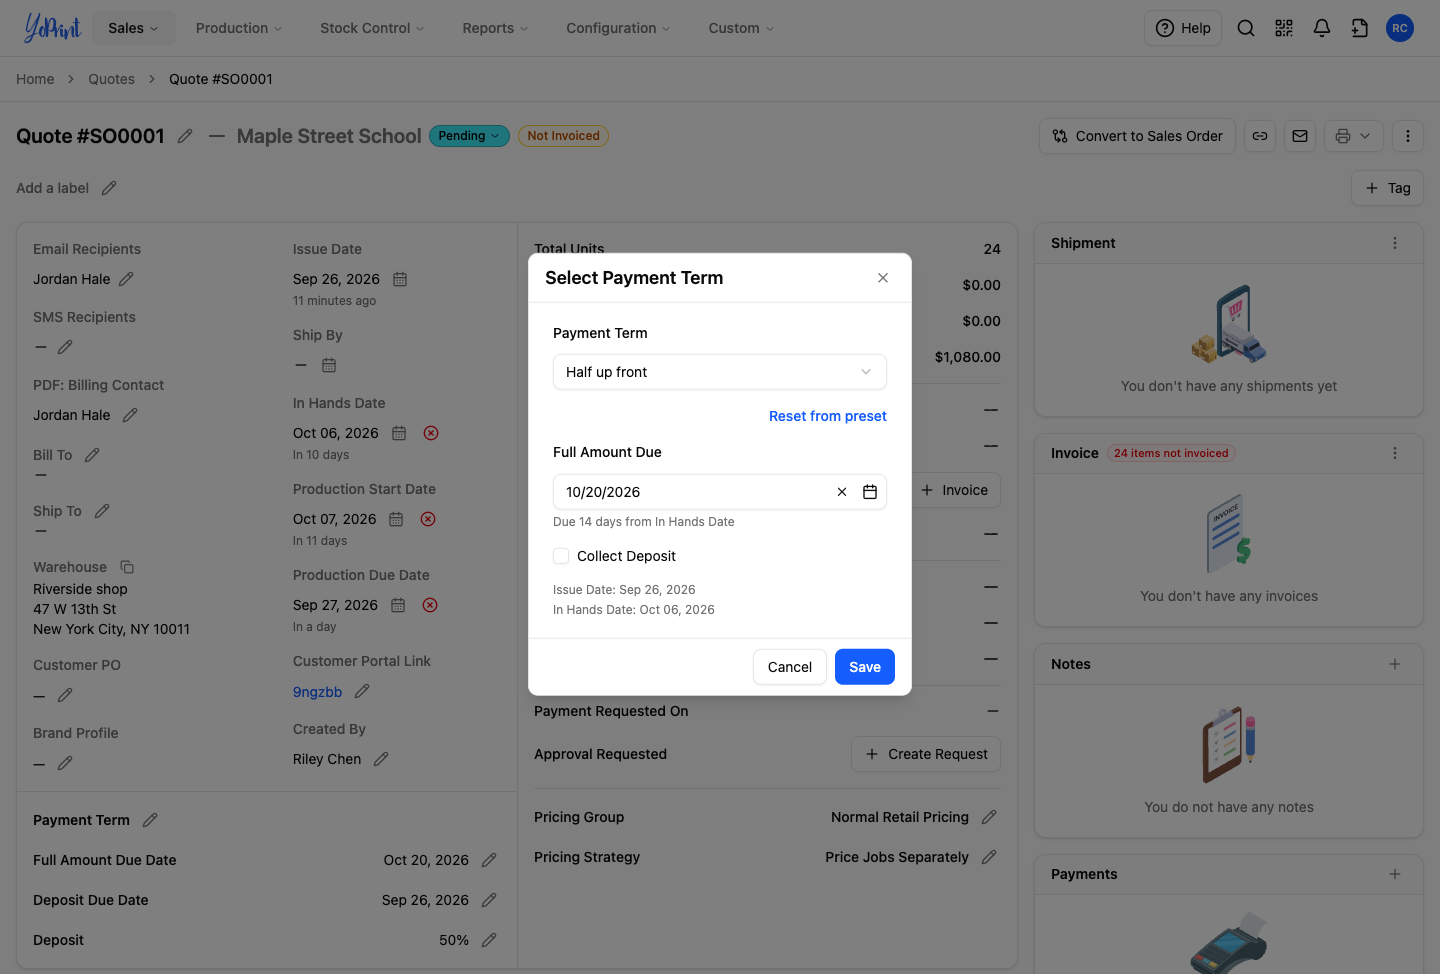Open the quote's three-dot more options menu
1440x974 pixels.
point(1408,136)
